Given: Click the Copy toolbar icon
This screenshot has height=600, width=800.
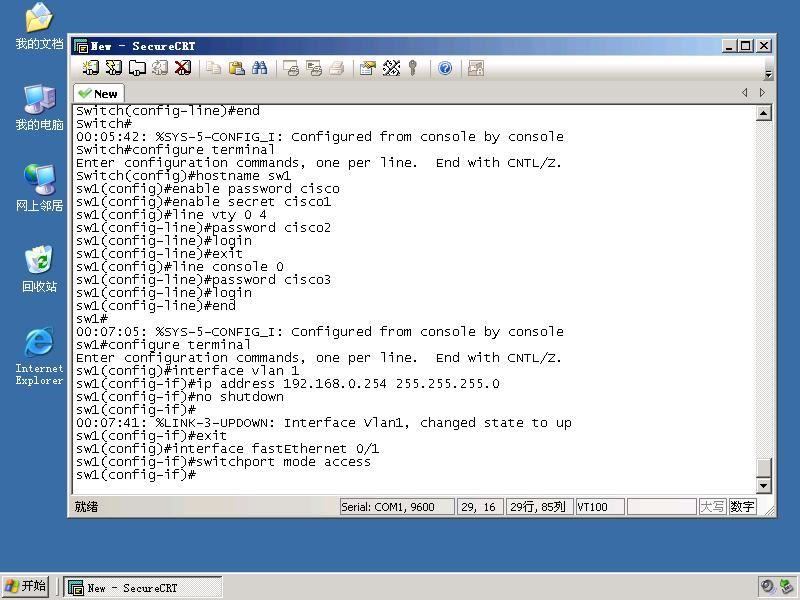Looking at the screenshot, I should tap(213, 68).
